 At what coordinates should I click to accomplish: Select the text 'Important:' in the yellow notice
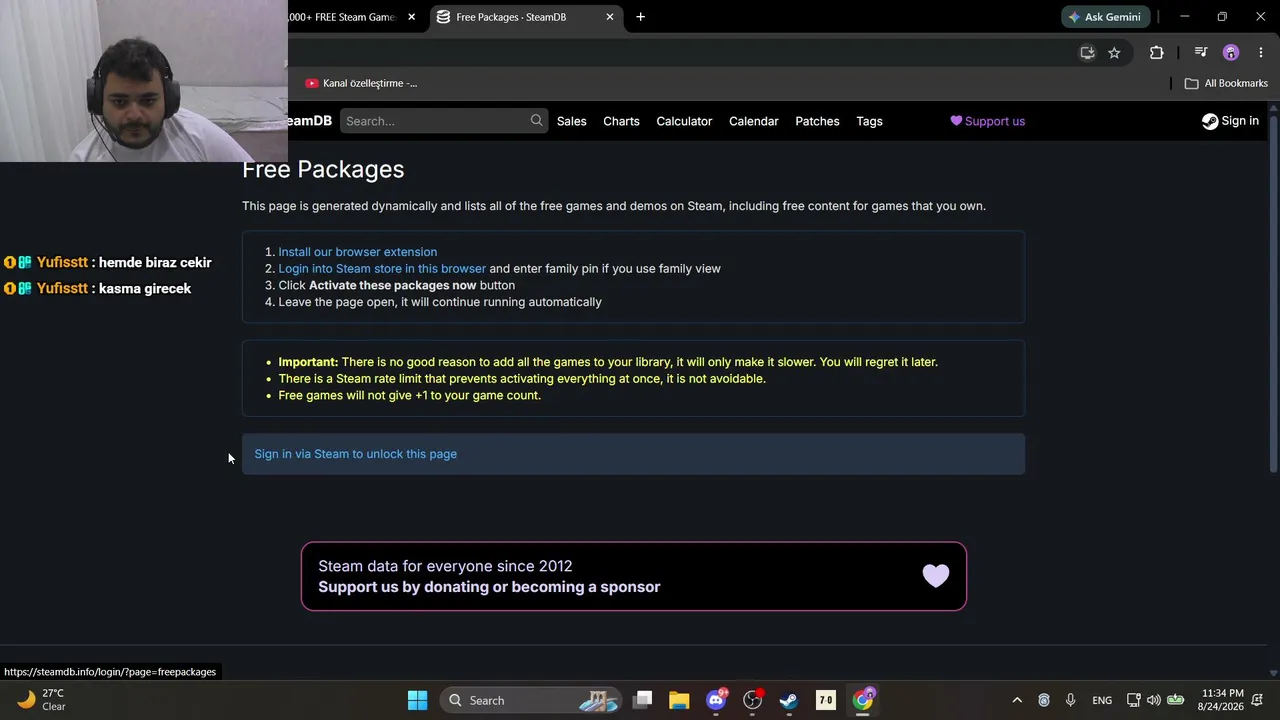click(x=308, y=362)
